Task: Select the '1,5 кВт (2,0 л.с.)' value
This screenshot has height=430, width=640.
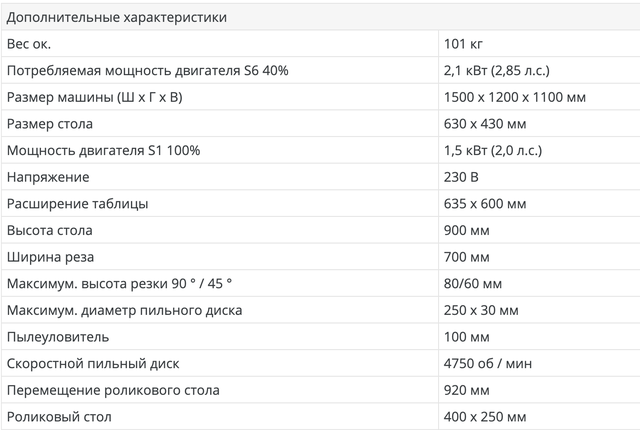Action: pyautogui.click(x=494, y=150)
